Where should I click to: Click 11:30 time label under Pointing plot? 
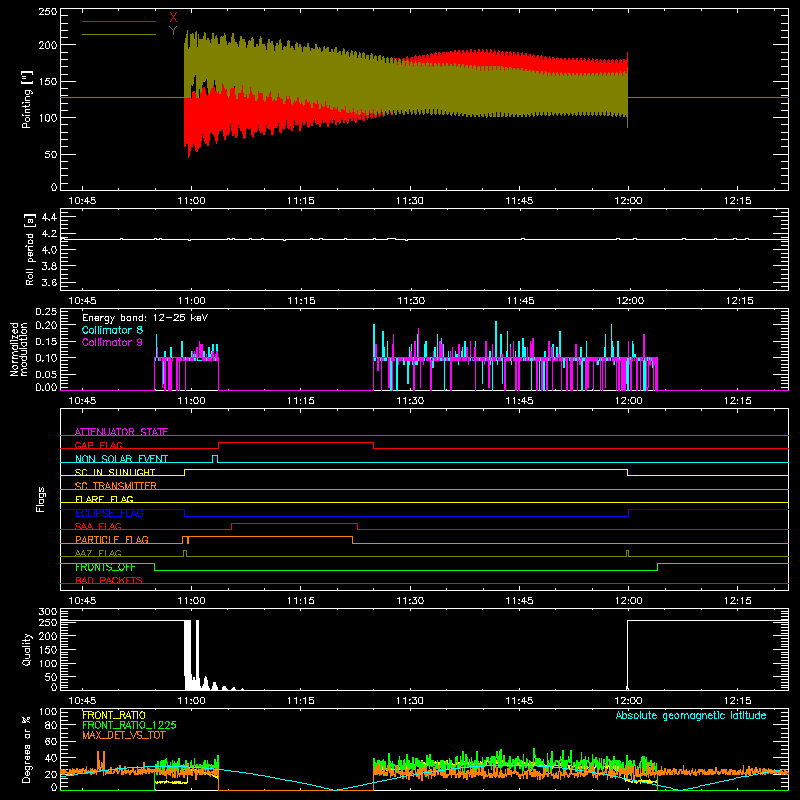410,201
